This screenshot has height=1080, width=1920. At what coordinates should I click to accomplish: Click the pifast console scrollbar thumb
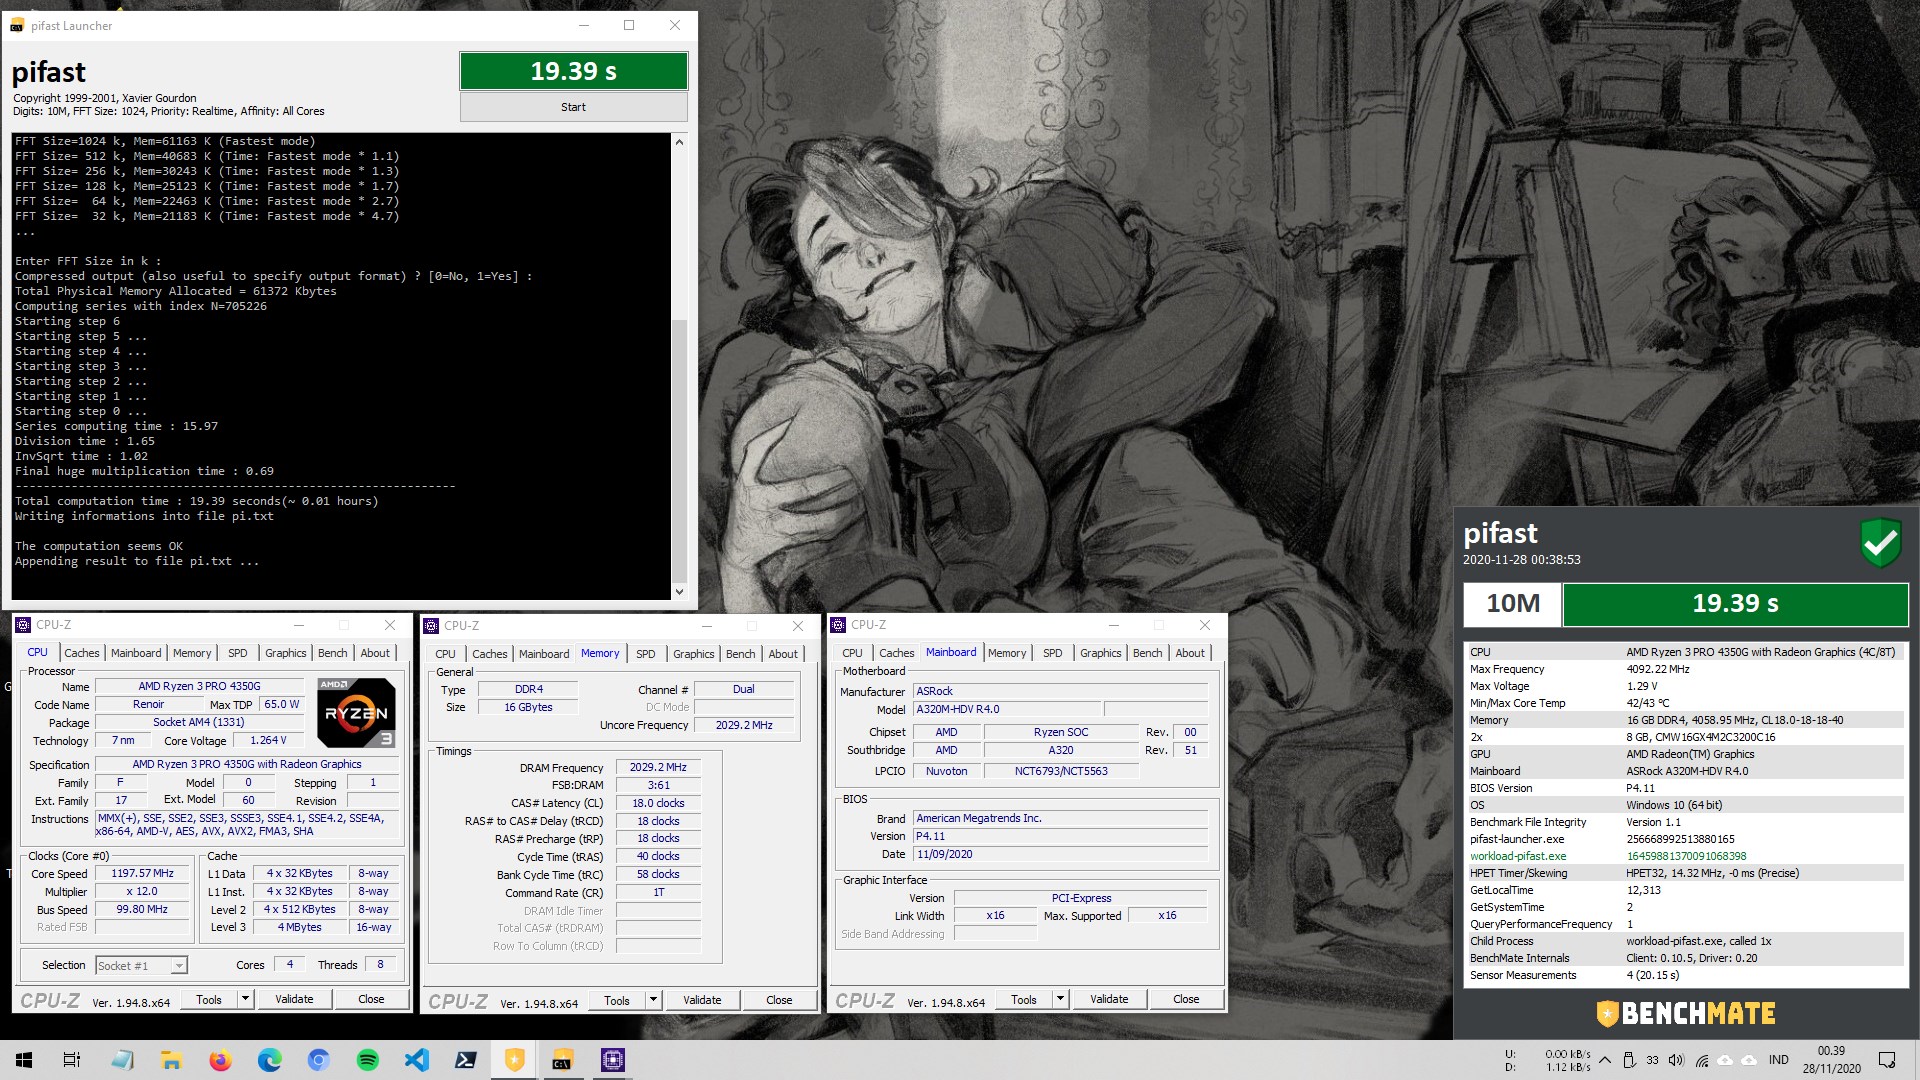tap(680, 450)
